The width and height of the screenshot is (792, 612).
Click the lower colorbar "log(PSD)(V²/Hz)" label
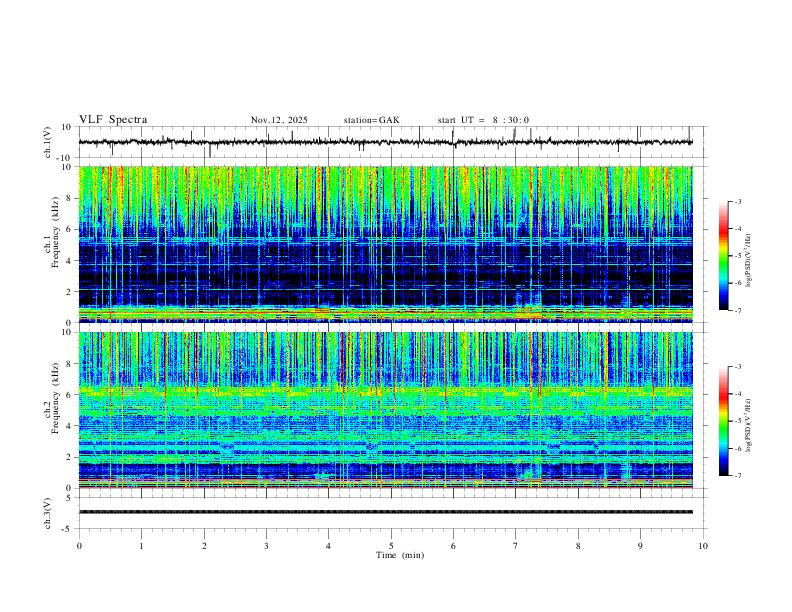tap(748, 426)
